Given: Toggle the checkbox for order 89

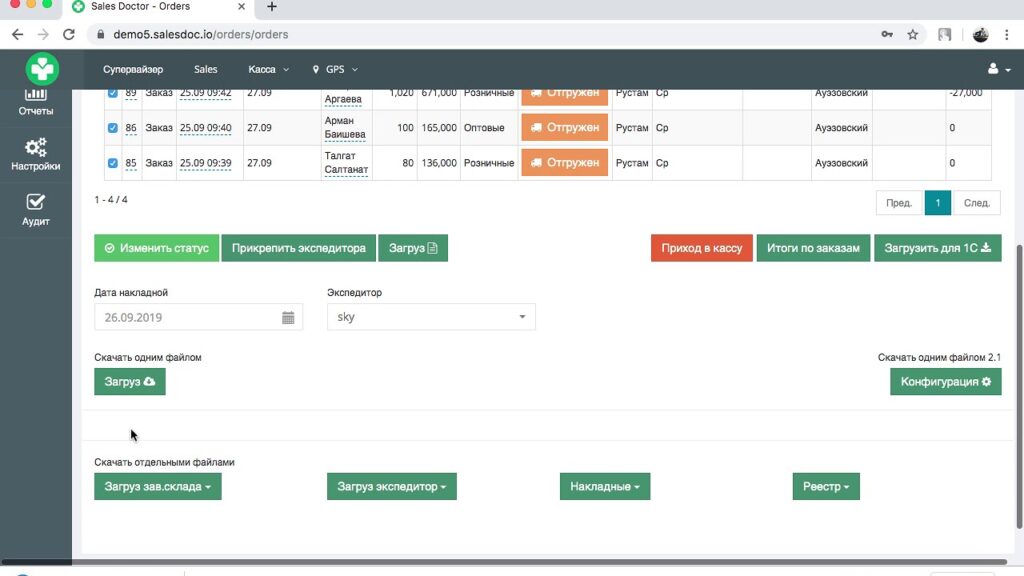Looking at the screenshot, I should click(112, 93).
